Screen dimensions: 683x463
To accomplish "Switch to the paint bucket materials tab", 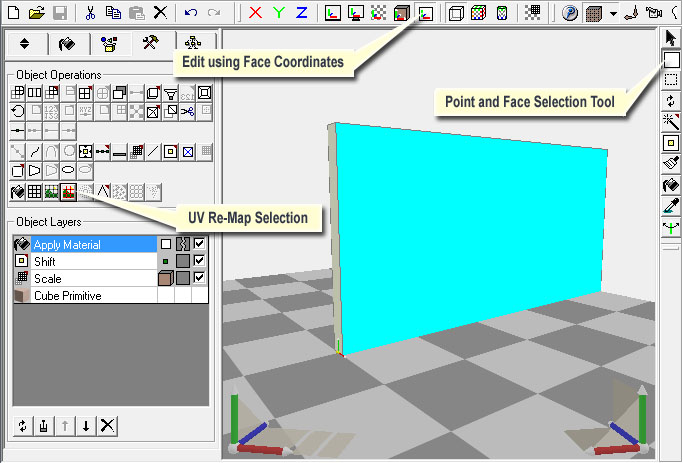I will [67, 43].
